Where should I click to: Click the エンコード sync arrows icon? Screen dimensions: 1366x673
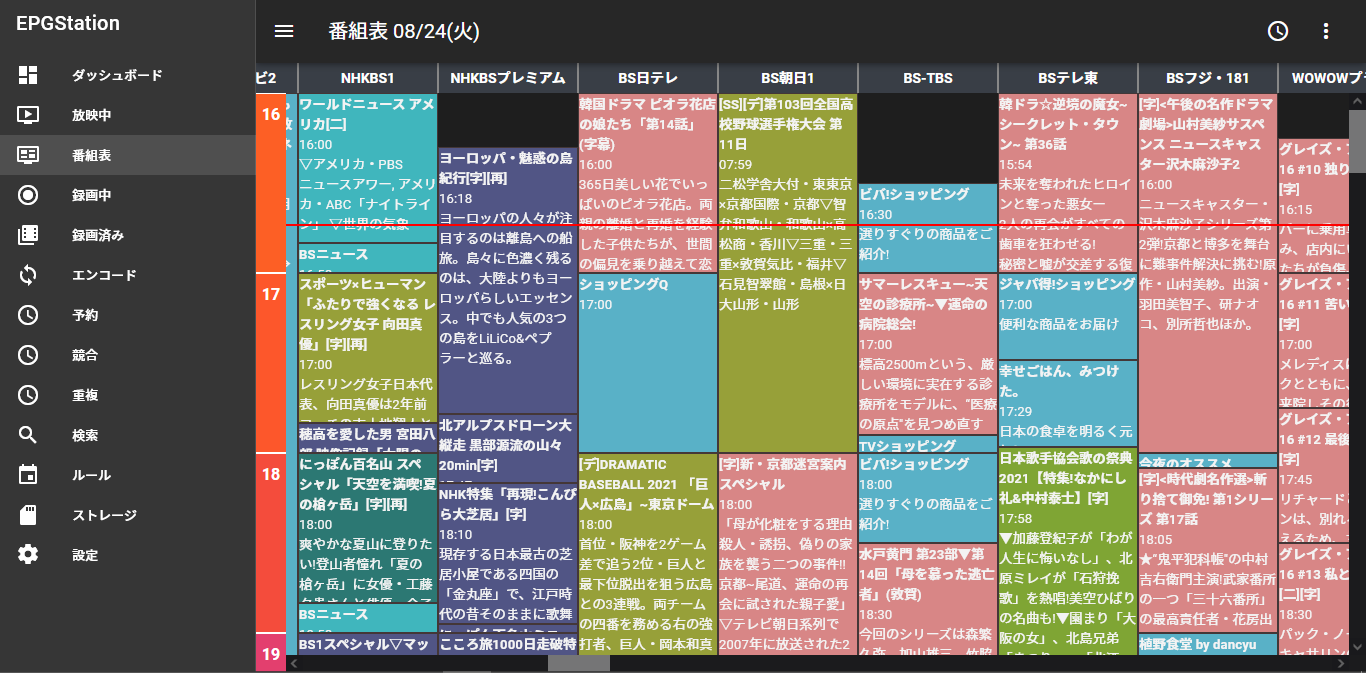(28, 275)
